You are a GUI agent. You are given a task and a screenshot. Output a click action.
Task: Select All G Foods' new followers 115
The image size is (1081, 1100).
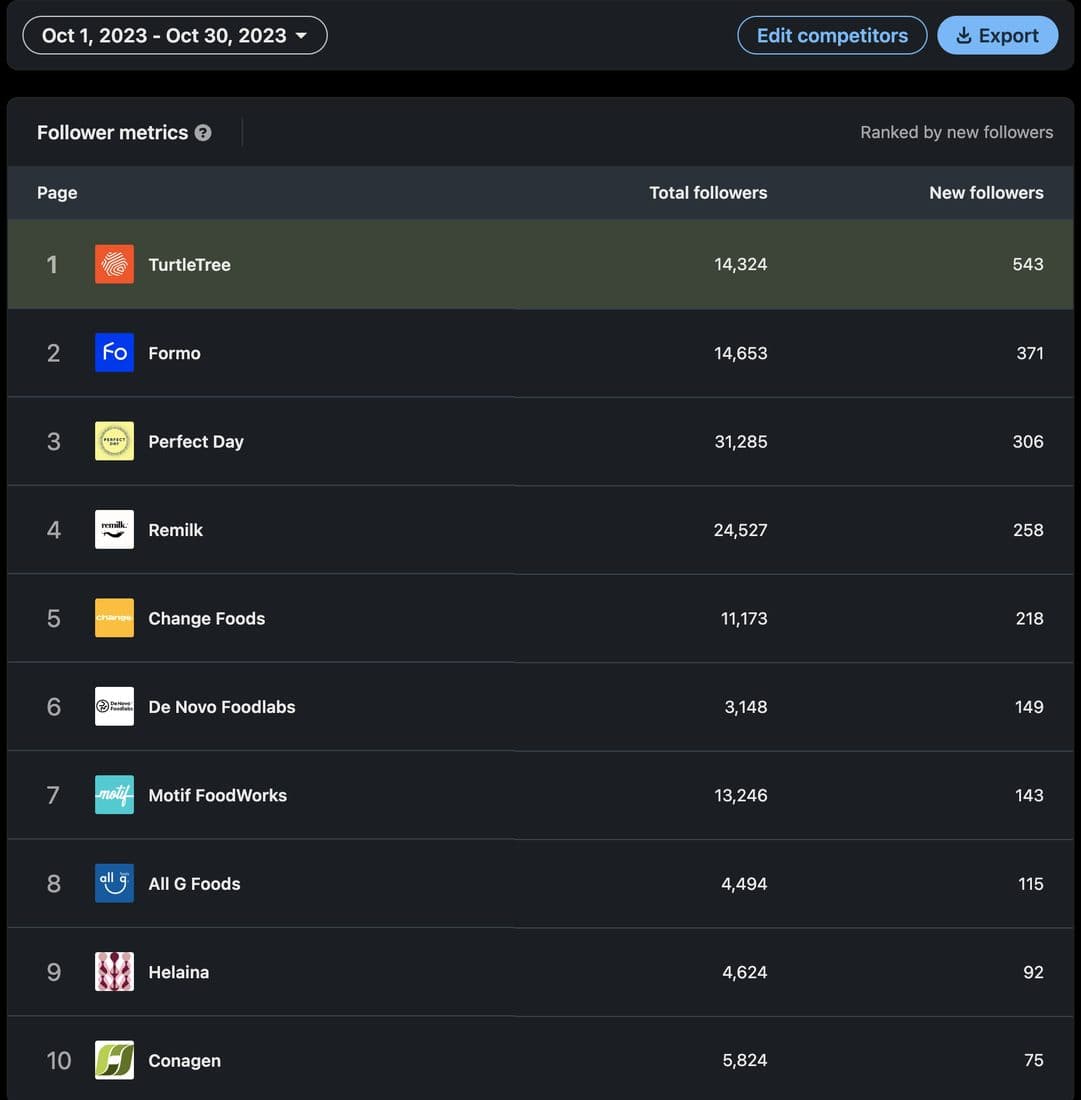[x=1030, y=883]
